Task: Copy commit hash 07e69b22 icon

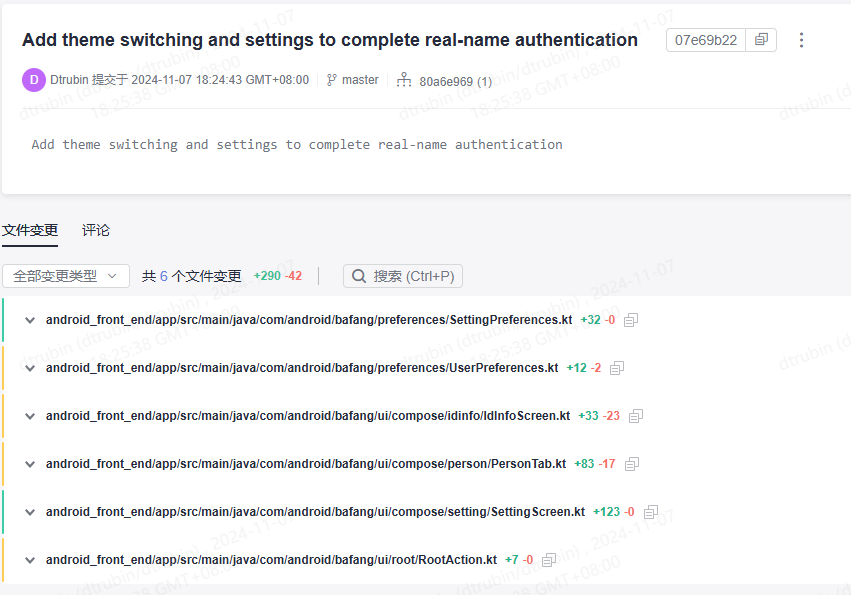Action: point(761,40)
